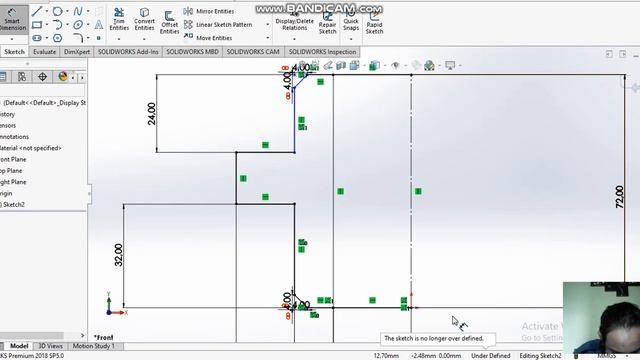Open the SOLIDWORKS Add-Ins tab

point(128,52)
